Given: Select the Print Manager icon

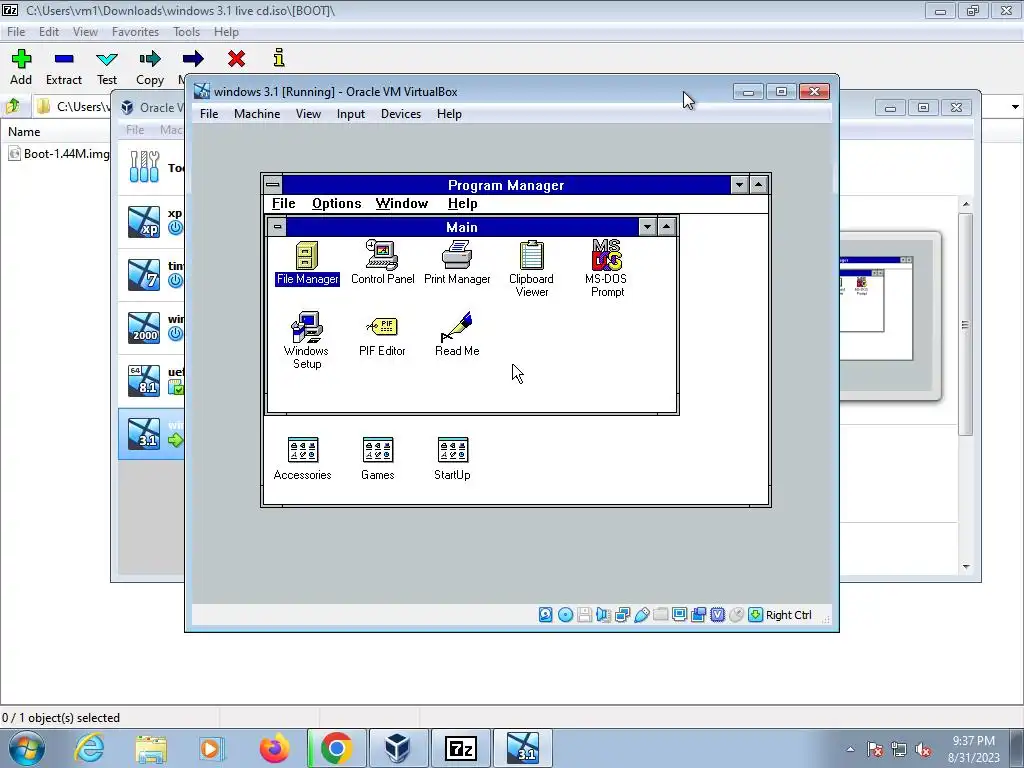Looking at the screenshot, I should [456, 263].
